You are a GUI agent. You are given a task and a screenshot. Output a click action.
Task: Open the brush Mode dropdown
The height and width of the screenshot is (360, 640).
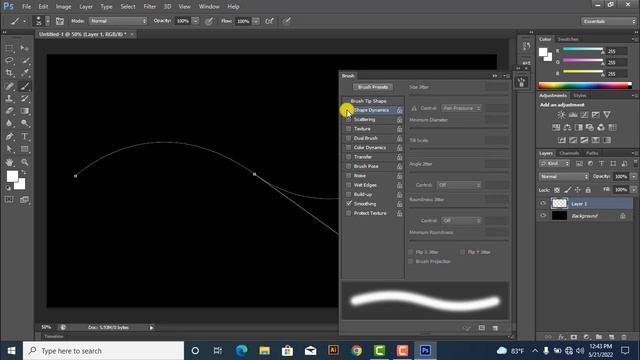point(118,21)
